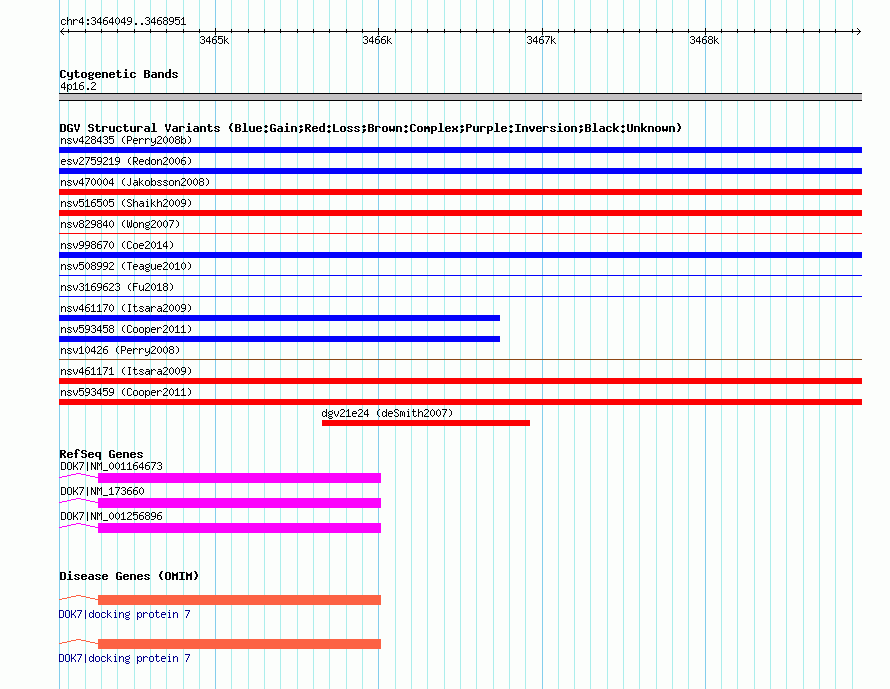Click the 3468k ruler label
Screen dimensions: 890x689
[704, 40]
